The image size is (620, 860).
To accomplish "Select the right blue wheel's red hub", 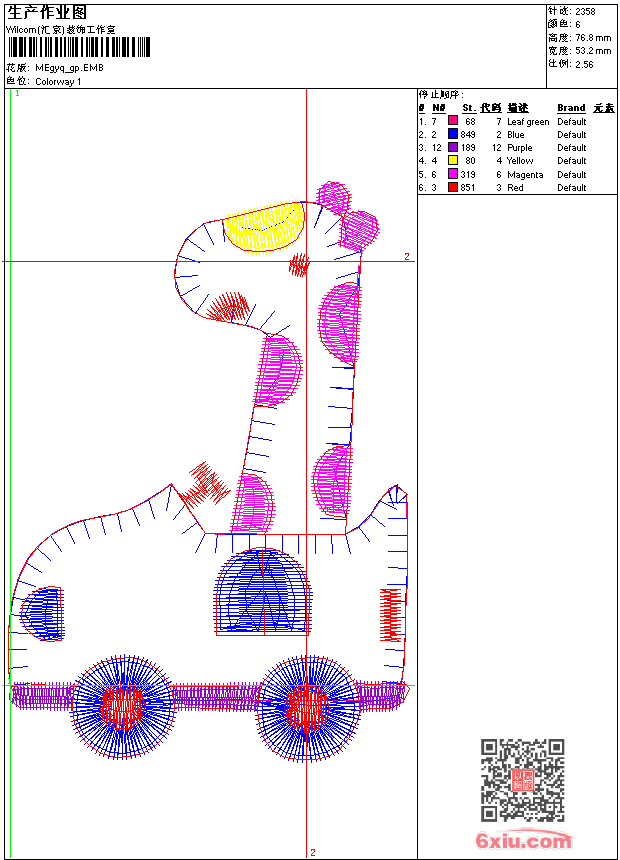I will click(307, 706).
